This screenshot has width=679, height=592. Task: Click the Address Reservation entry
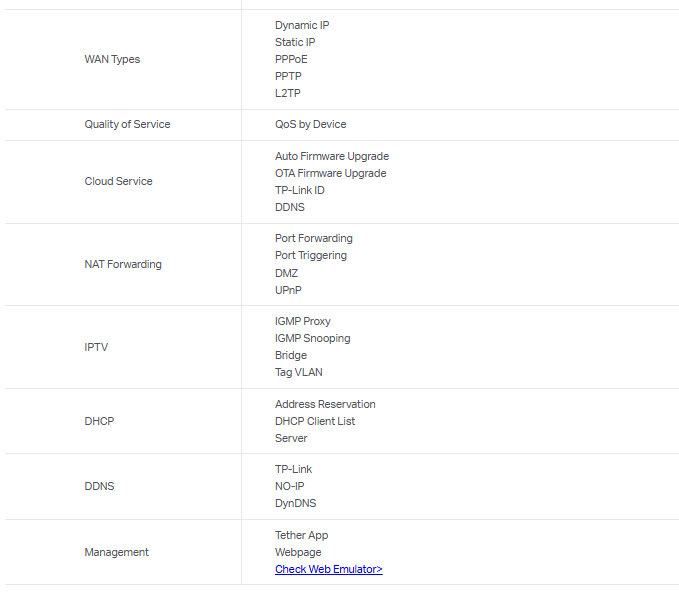coord(325,404)
